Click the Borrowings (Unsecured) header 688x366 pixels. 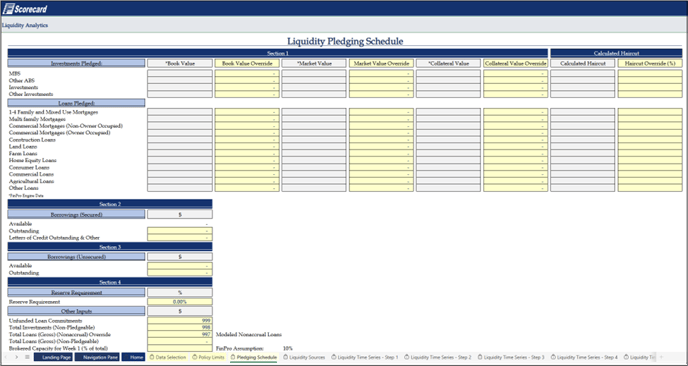76,257
